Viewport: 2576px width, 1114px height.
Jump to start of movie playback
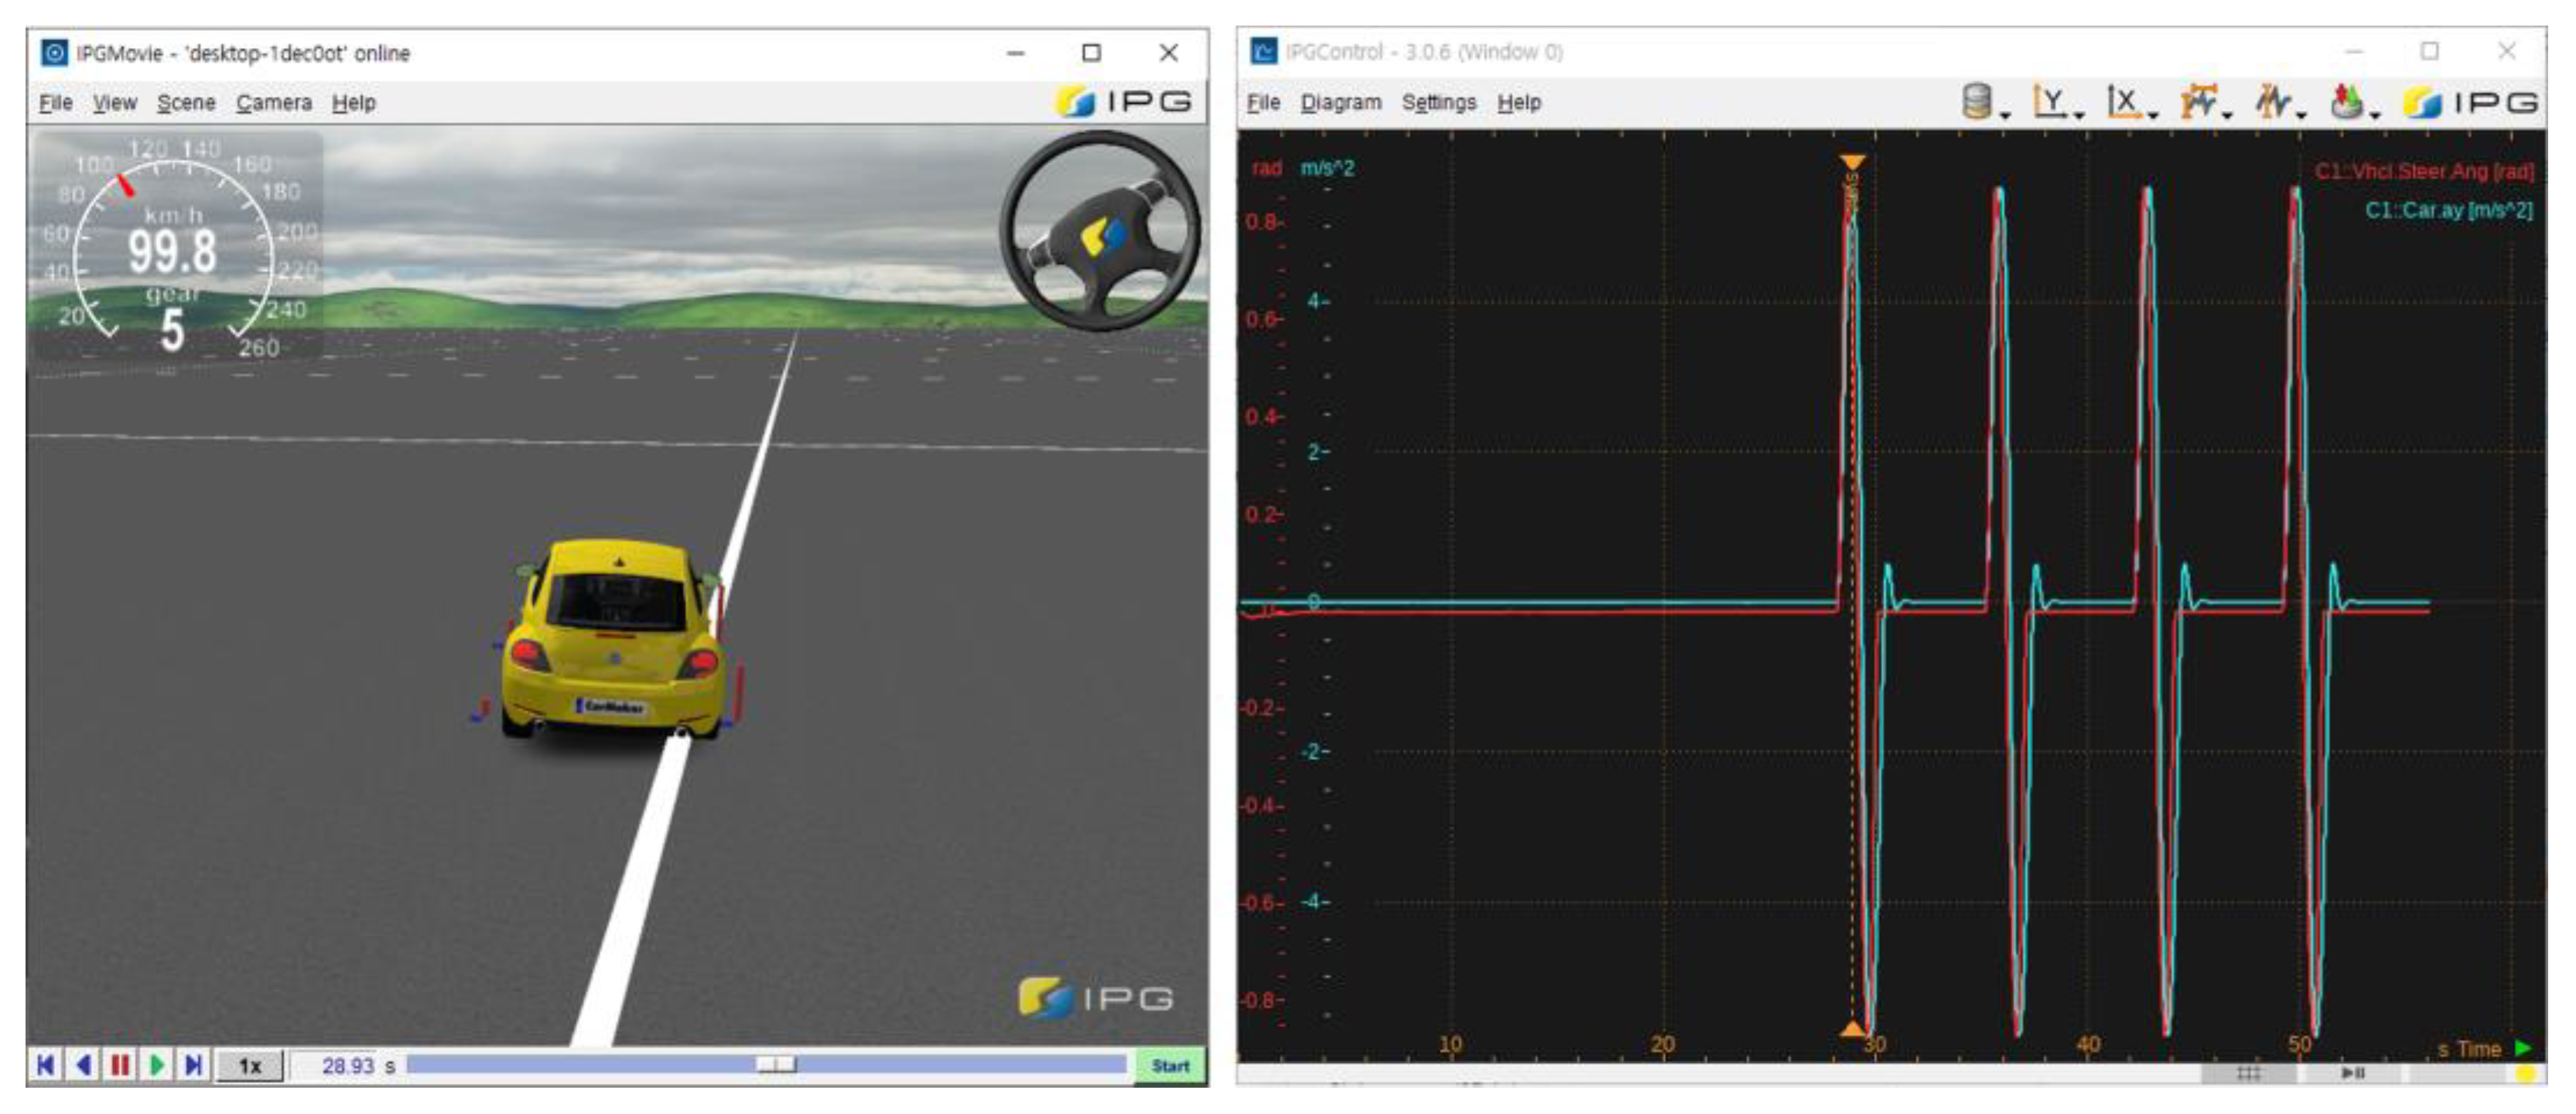[46, 1065]
